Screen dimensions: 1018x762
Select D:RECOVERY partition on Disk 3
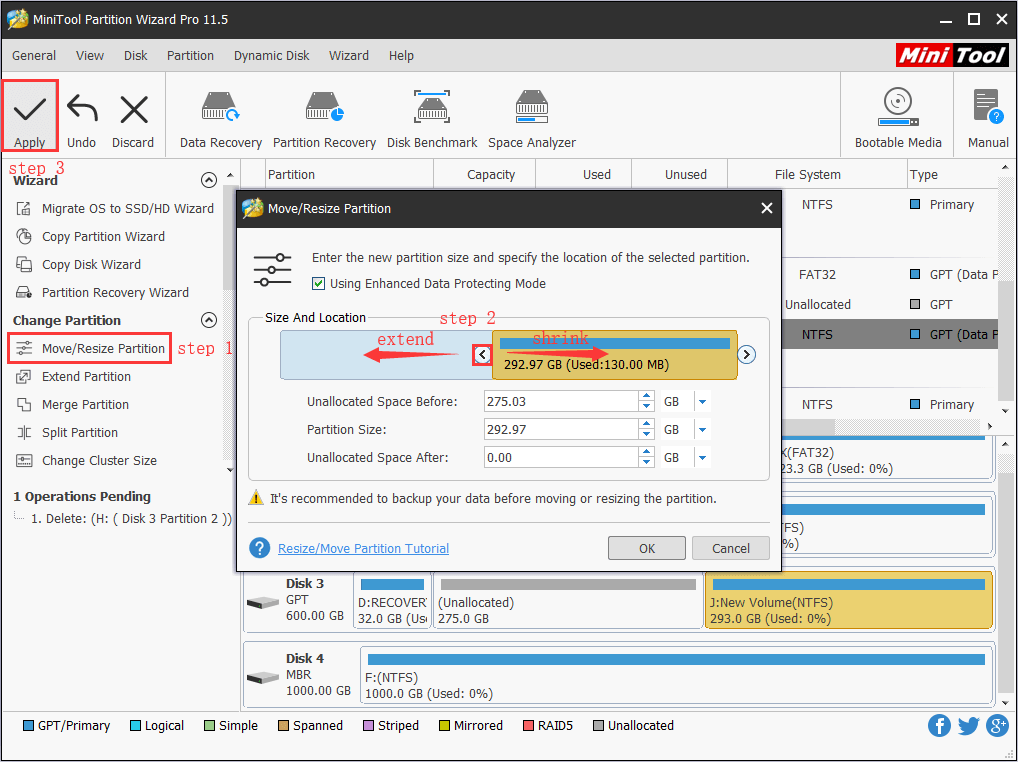[392, 600]
